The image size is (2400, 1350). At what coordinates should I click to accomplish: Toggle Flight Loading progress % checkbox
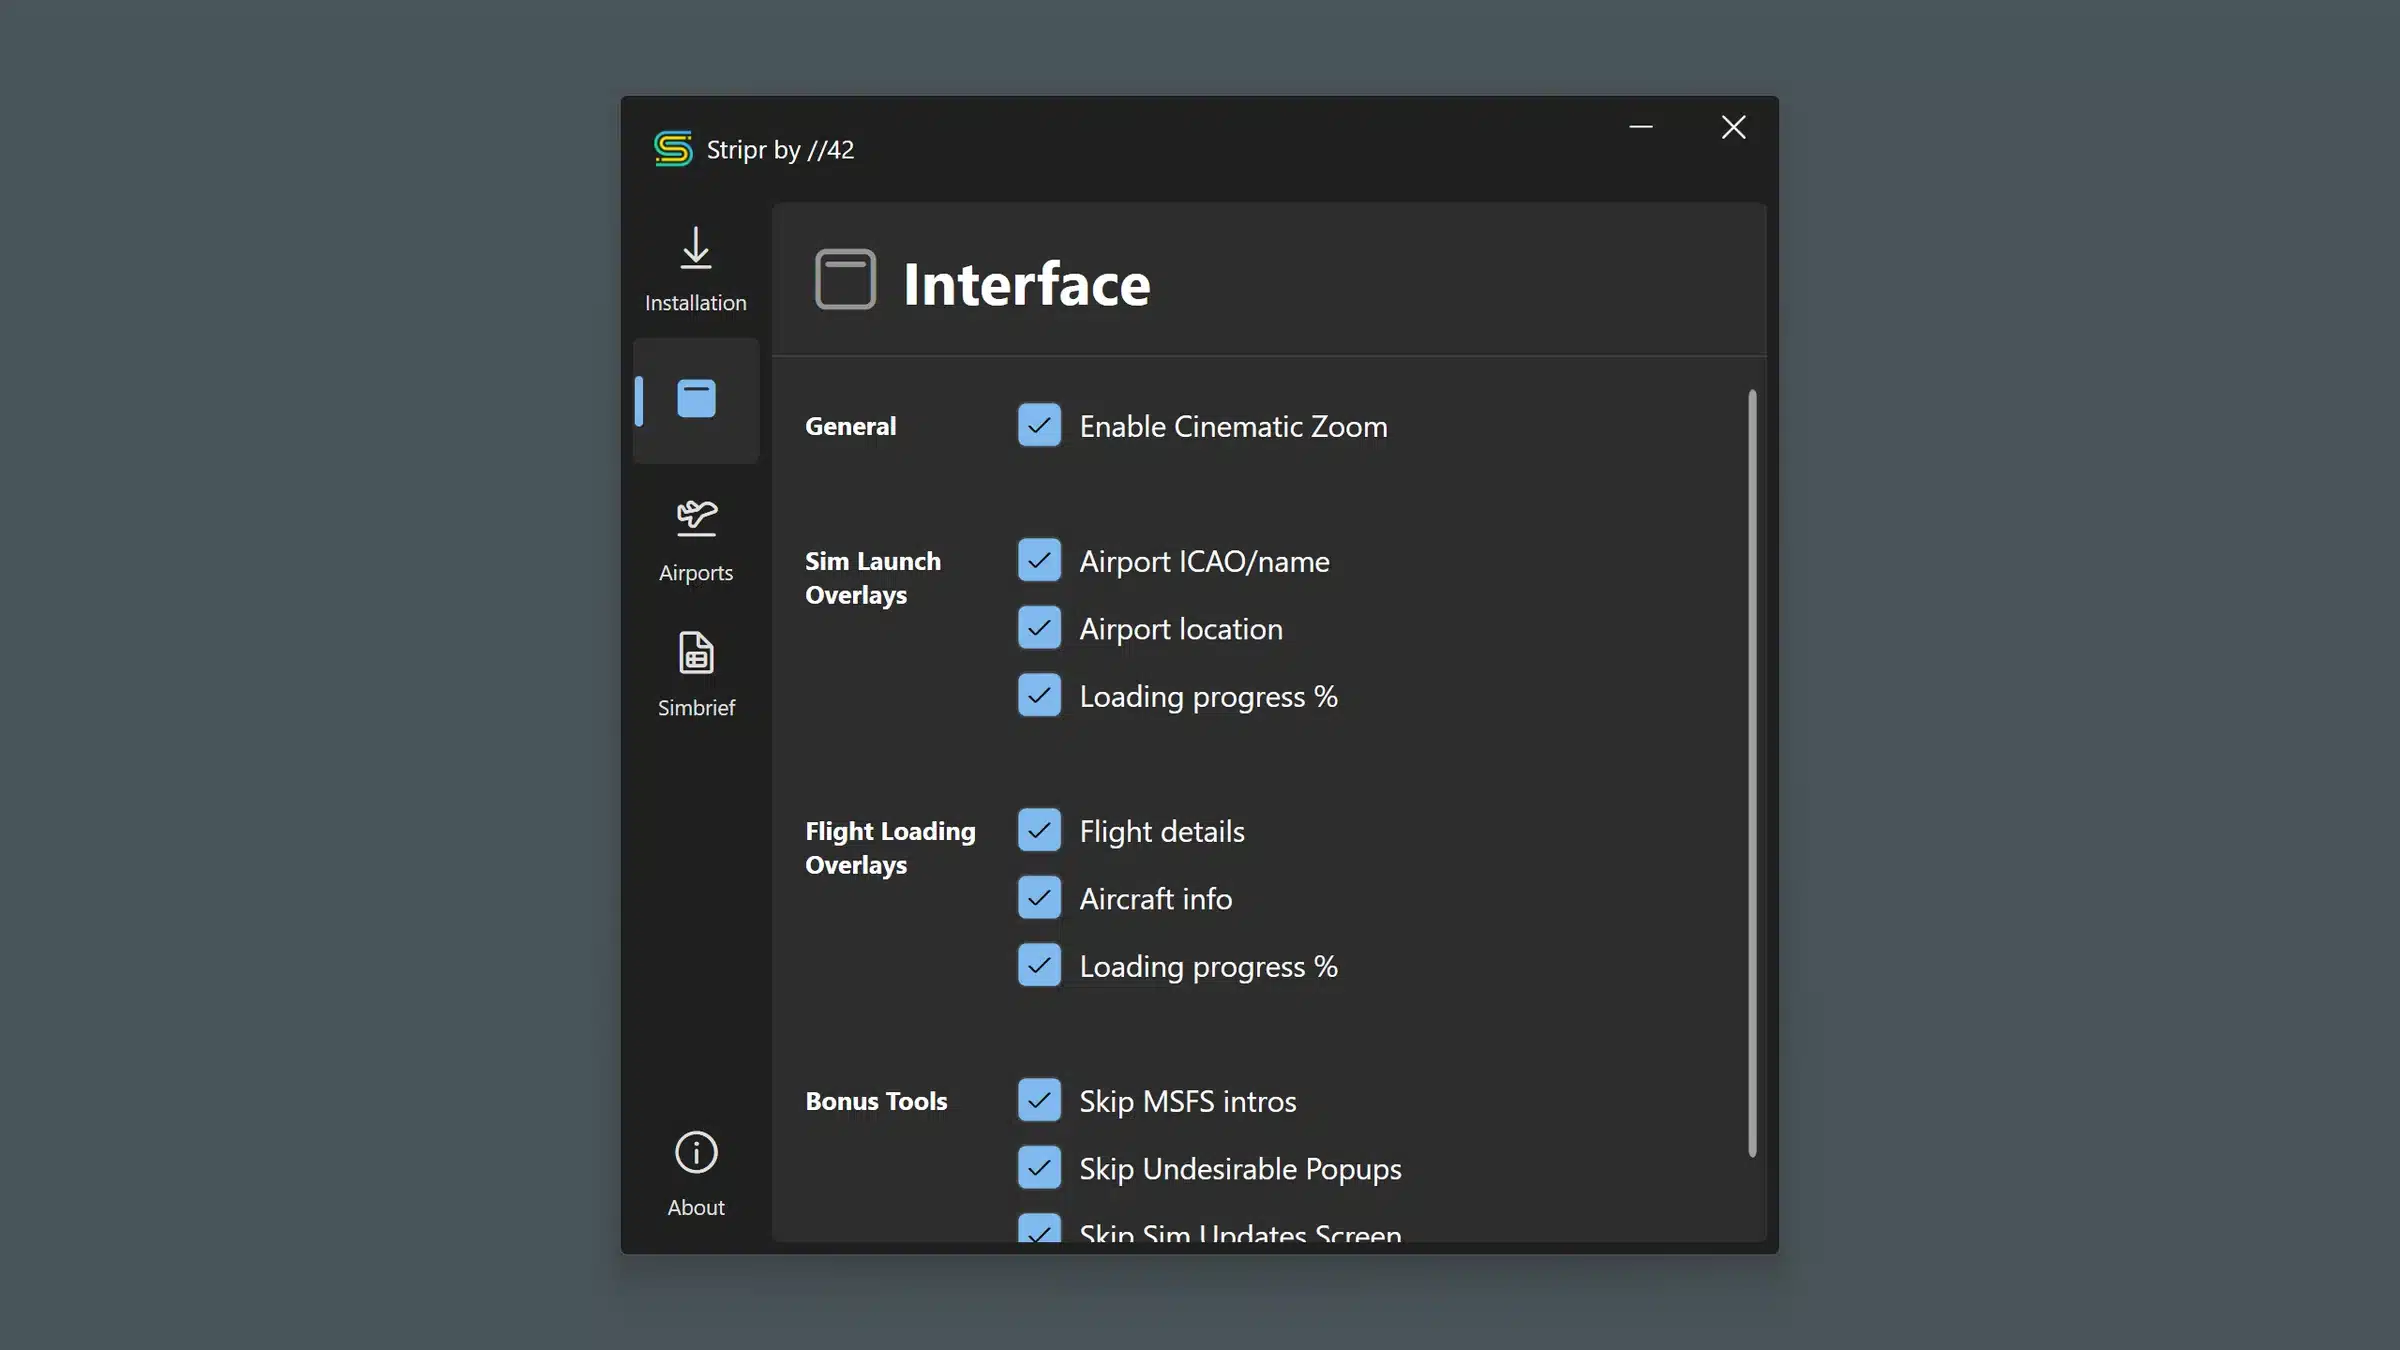(x=1039, y=965)
